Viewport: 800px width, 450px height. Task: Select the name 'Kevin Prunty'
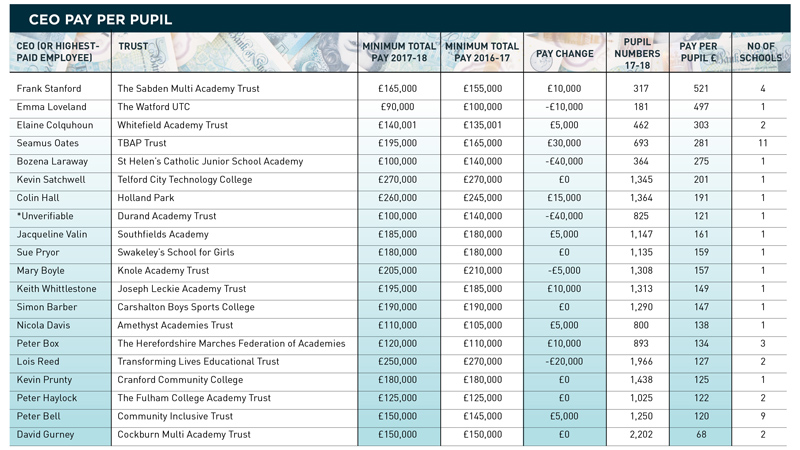coord(44,380)
